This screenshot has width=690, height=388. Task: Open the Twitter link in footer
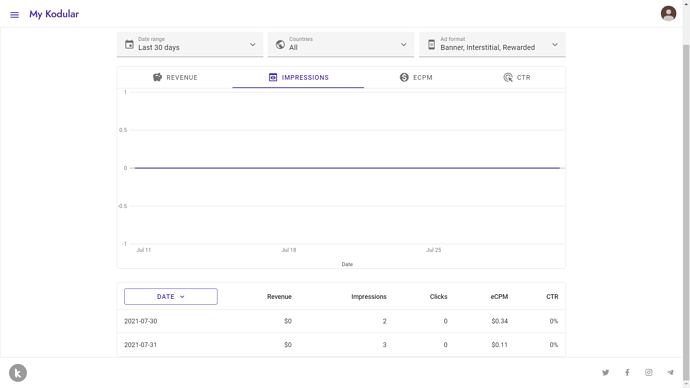click(606, 373)
